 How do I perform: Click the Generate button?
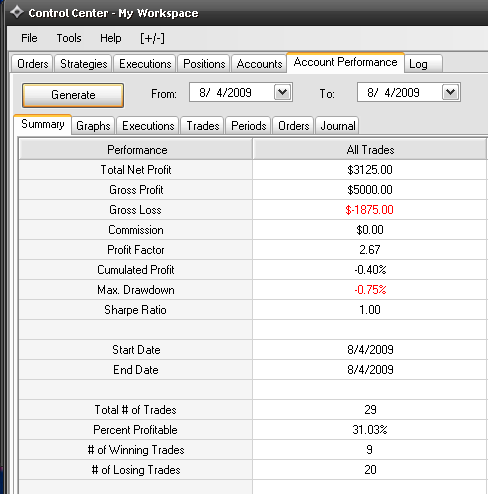click(x=73, y=95)
